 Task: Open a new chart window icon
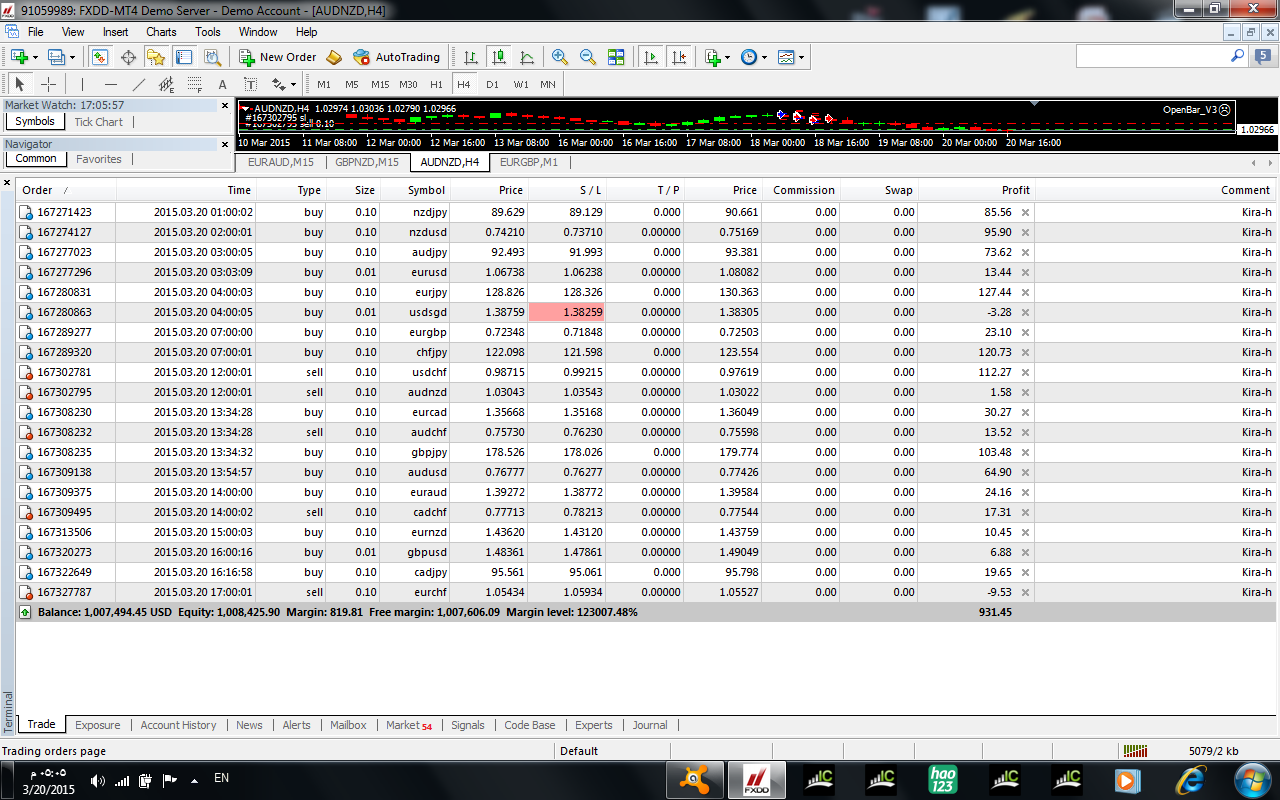point(19,57)
